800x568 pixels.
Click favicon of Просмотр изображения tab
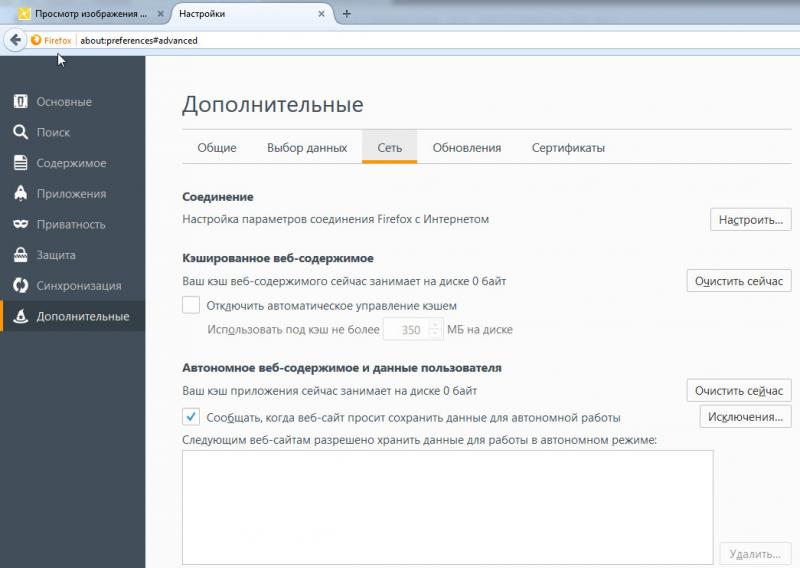(x=23, y=14)
